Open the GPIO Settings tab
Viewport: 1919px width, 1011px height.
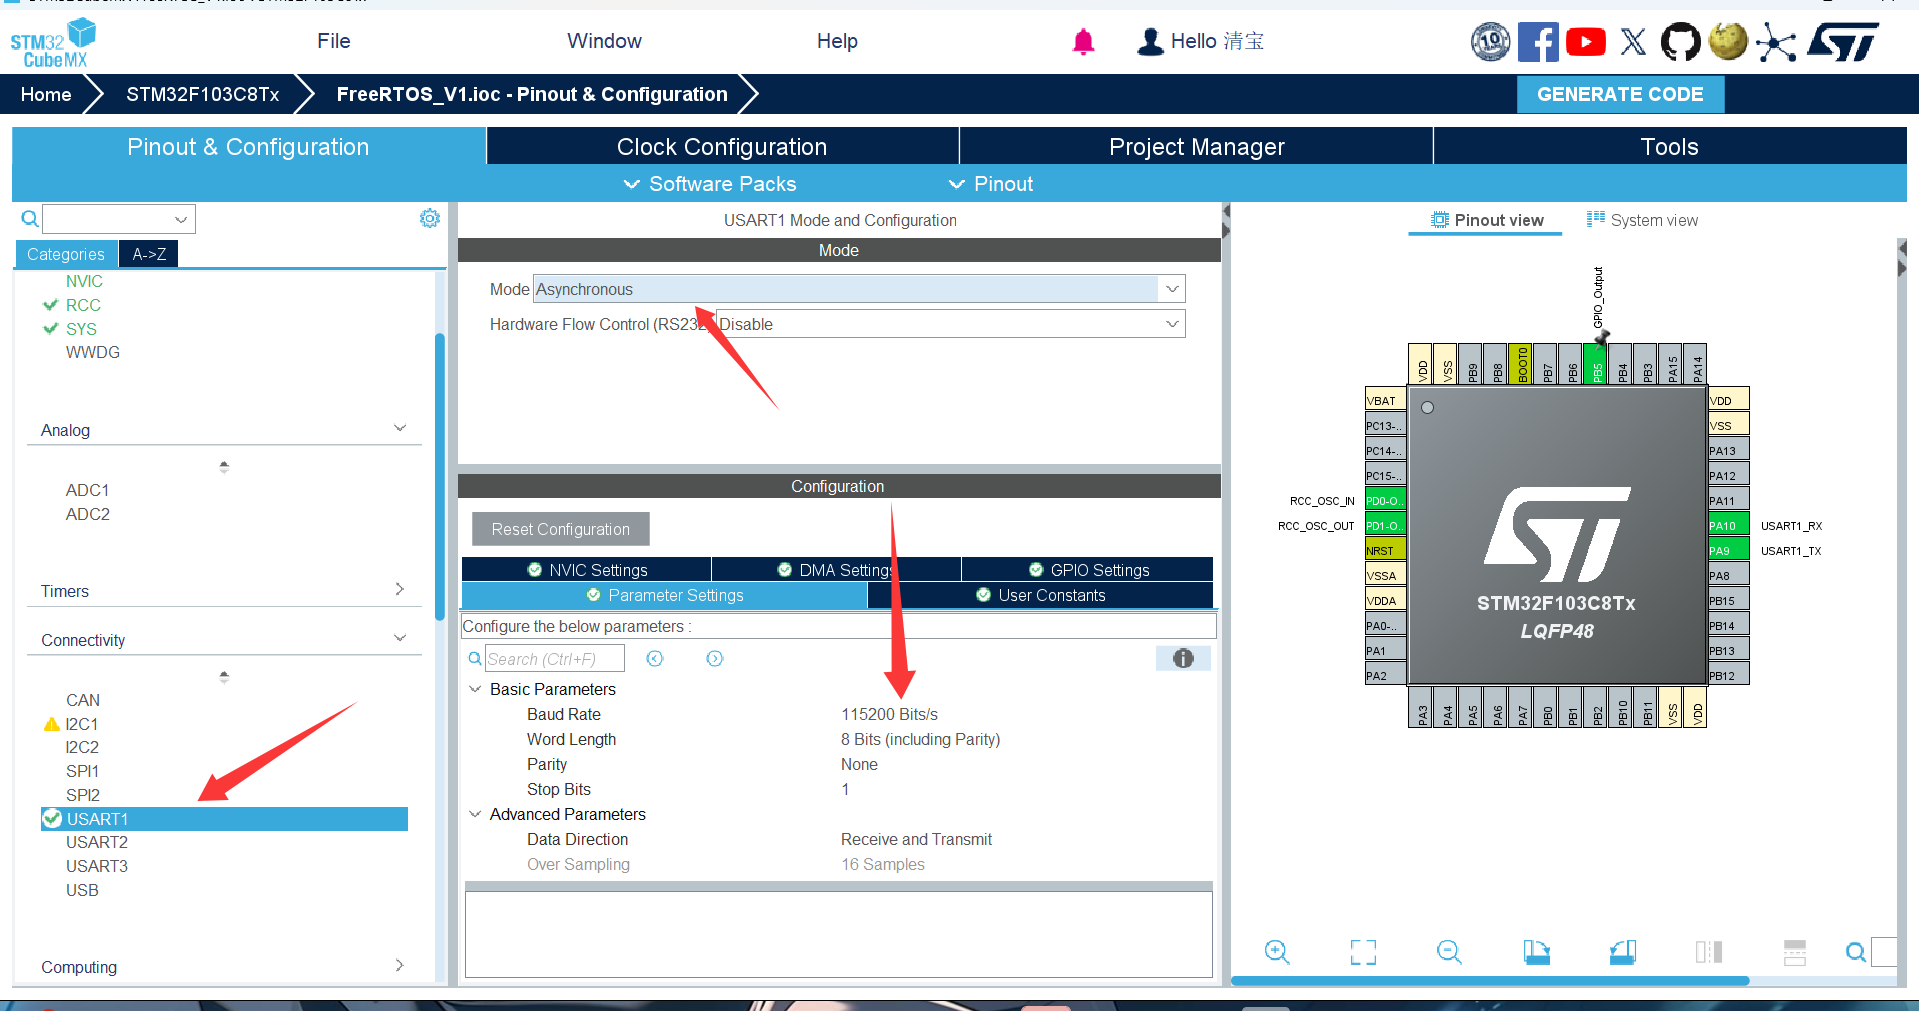pyautogui.click(x=1088, y=570)
